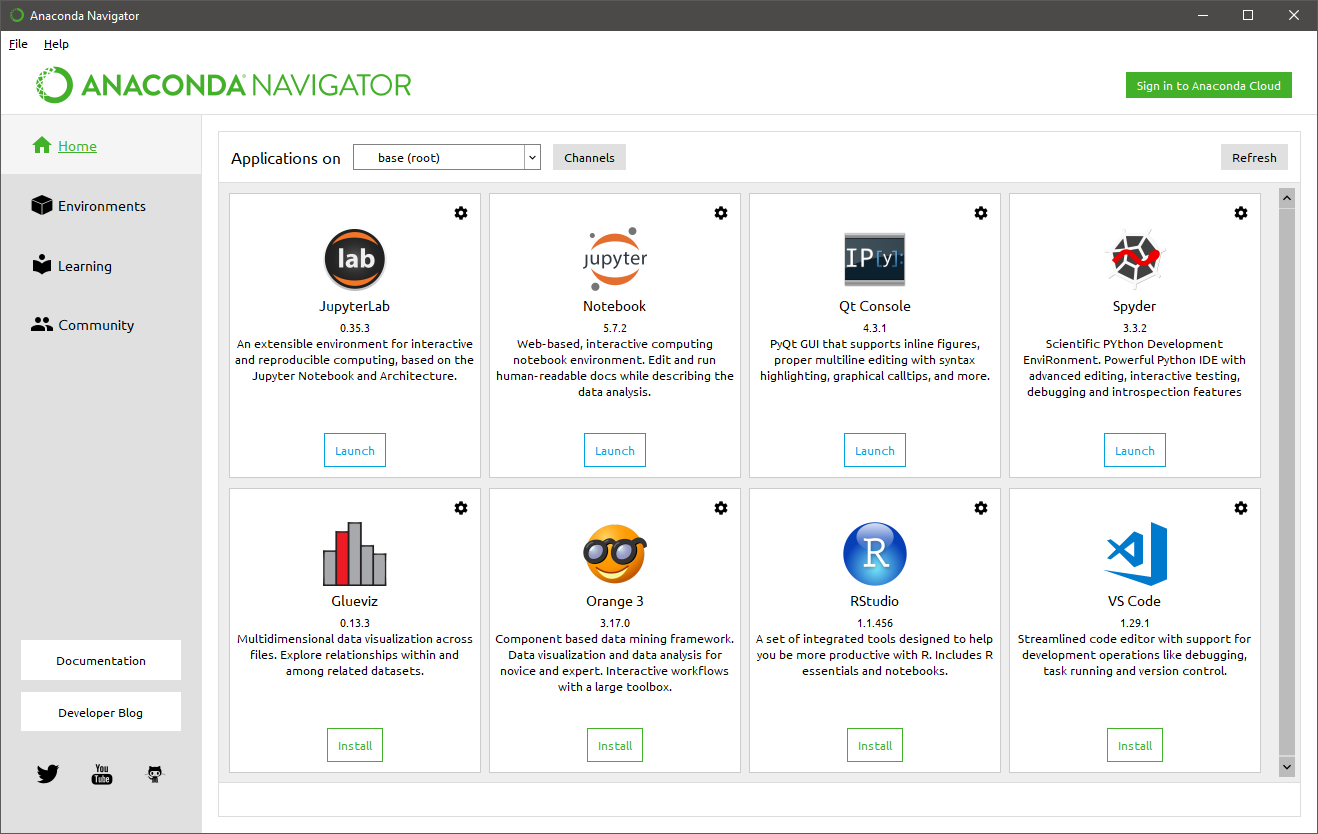Launch Jupyter Notebook
The width and height of the screenshot is (1318, 834).
(x=615, y=450)
